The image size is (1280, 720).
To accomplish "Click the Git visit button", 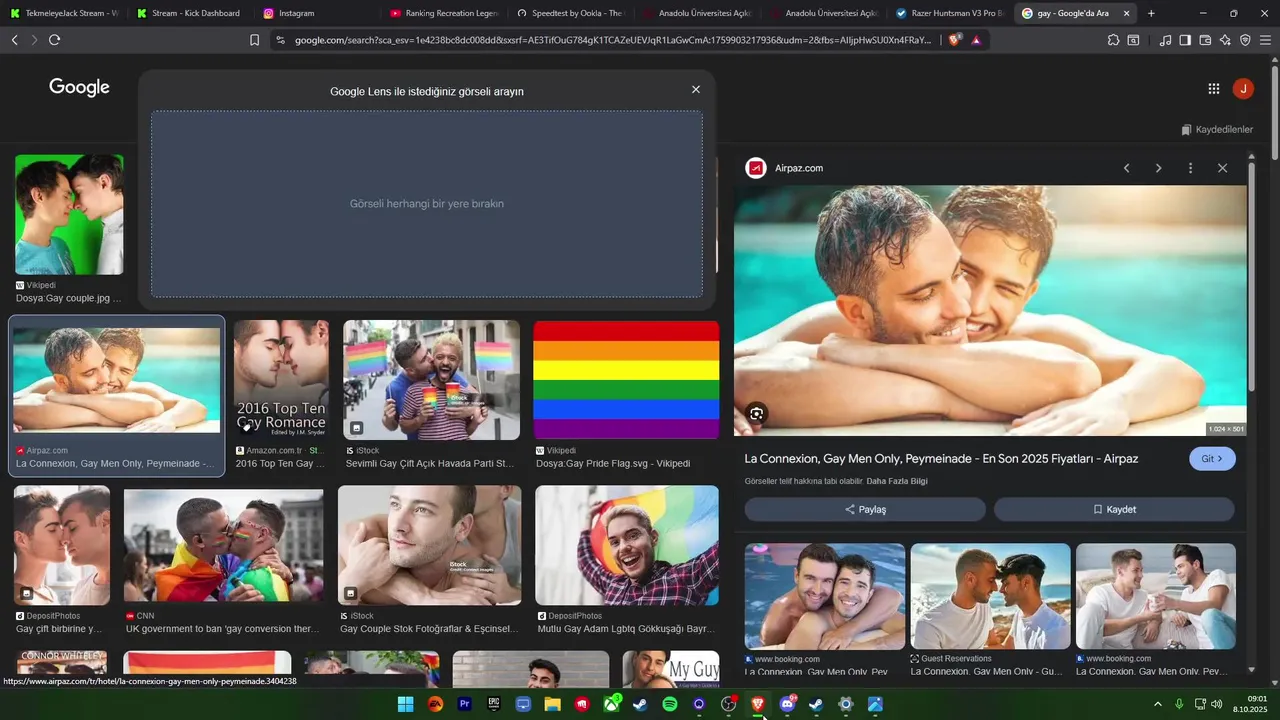I will click(x=1212, y=459).
